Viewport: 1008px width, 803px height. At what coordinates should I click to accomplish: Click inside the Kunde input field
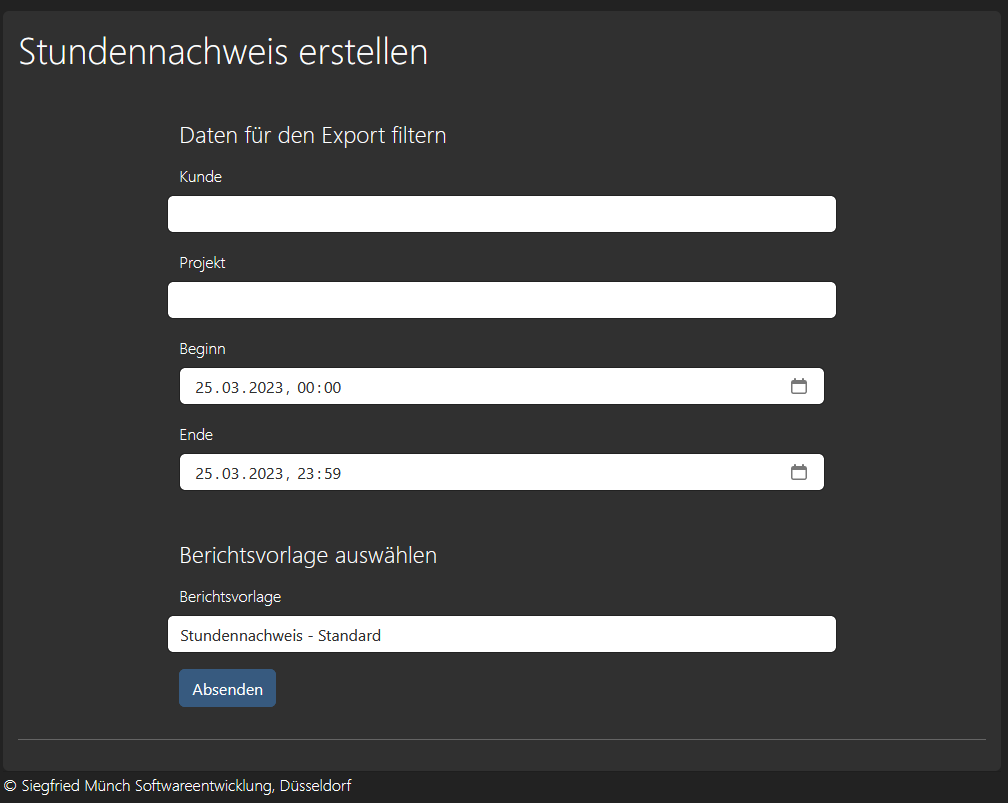(501, 213)
